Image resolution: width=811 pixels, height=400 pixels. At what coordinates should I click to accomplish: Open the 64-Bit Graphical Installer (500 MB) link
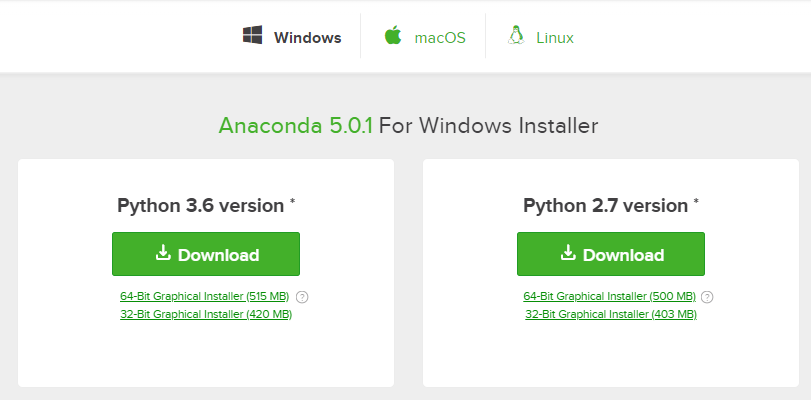(609, 297)
